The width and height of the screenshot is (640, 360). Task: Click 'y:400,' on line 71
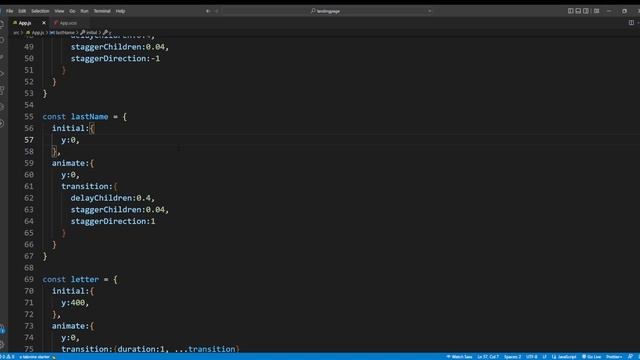click(x=75, y=303)
